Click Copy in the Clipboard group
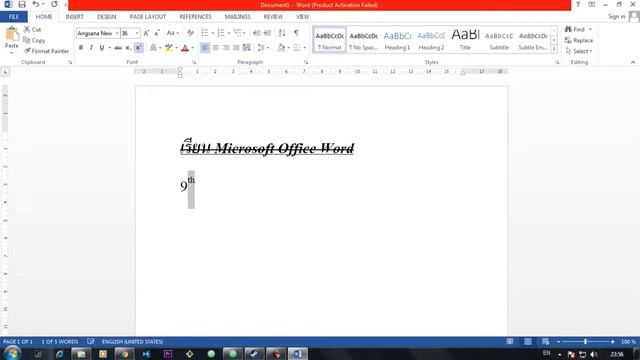Screen dimensions: 640x360 pyautogui.click(x=34, y=40)
